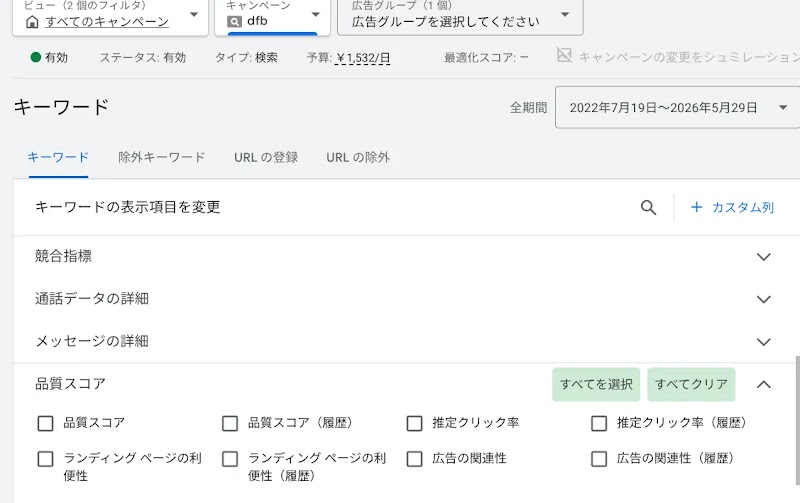Click the キーワードの表示項目を変更 heading

(x=128, y=207)
